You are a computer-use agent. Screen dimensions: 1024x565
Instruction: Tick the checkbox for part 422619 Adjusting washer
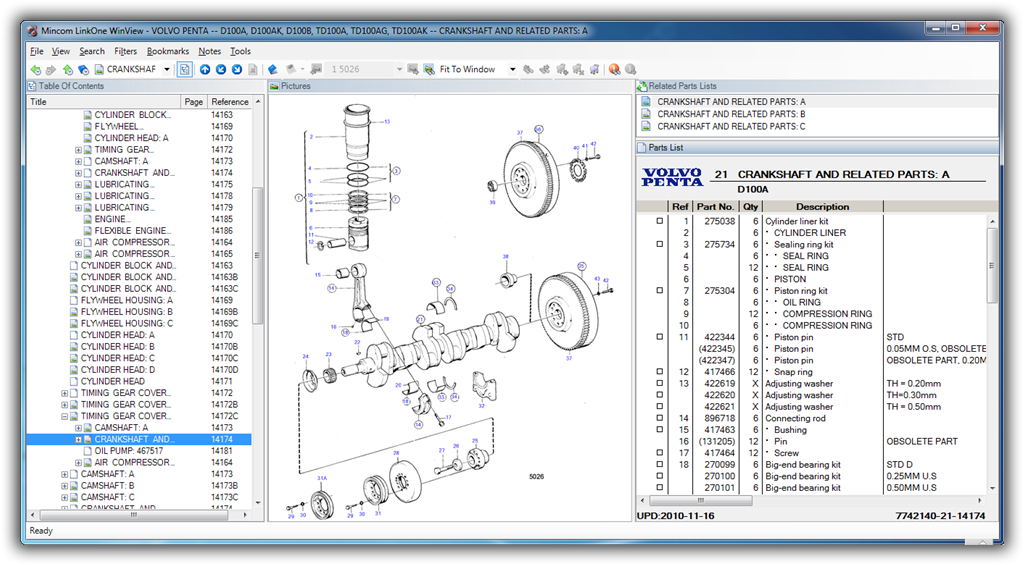660,383
